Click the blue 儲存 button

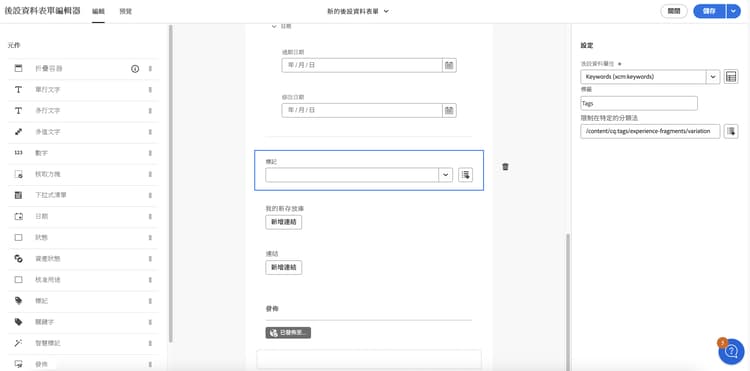pos(709,11)
